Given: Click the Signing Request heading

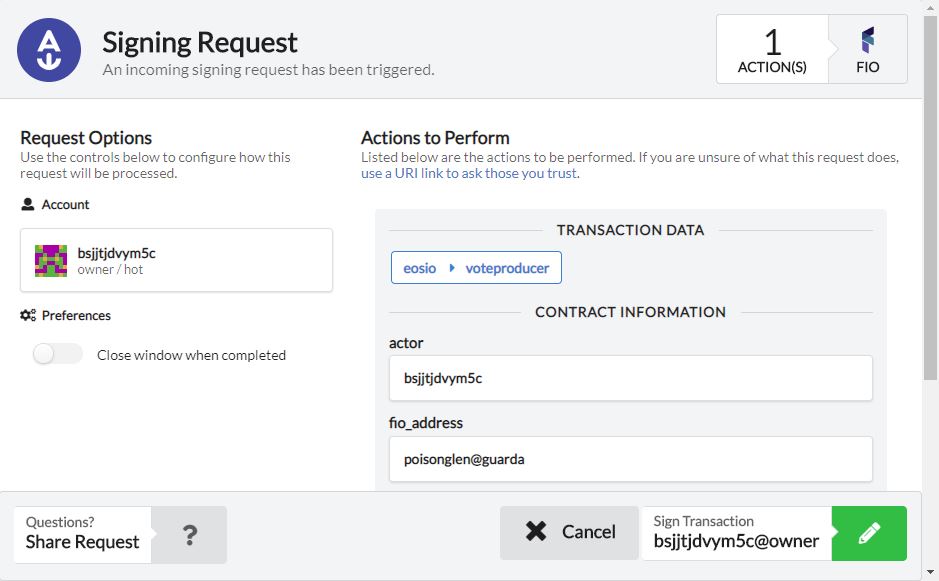Looking at the screenshot, I should point(200,42).
